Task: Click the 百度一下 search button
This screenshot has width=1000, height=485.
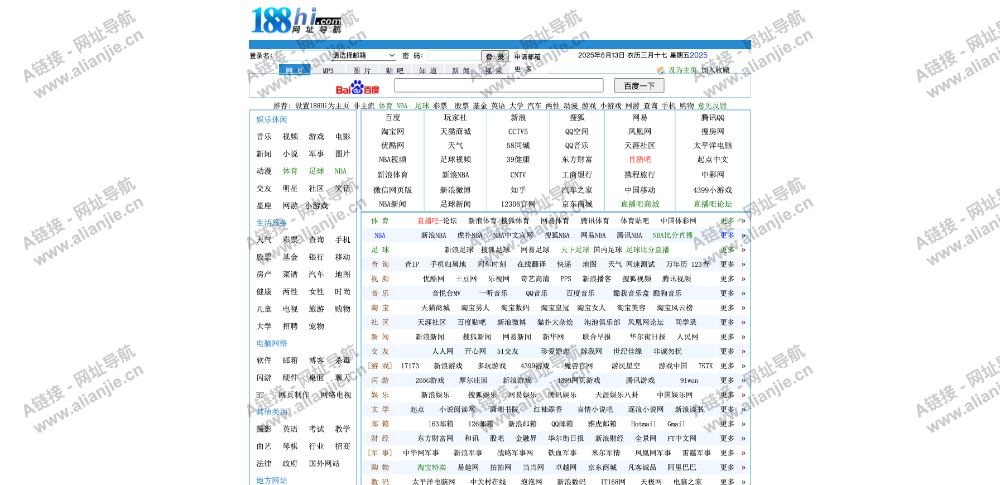Action: [639, 86]
